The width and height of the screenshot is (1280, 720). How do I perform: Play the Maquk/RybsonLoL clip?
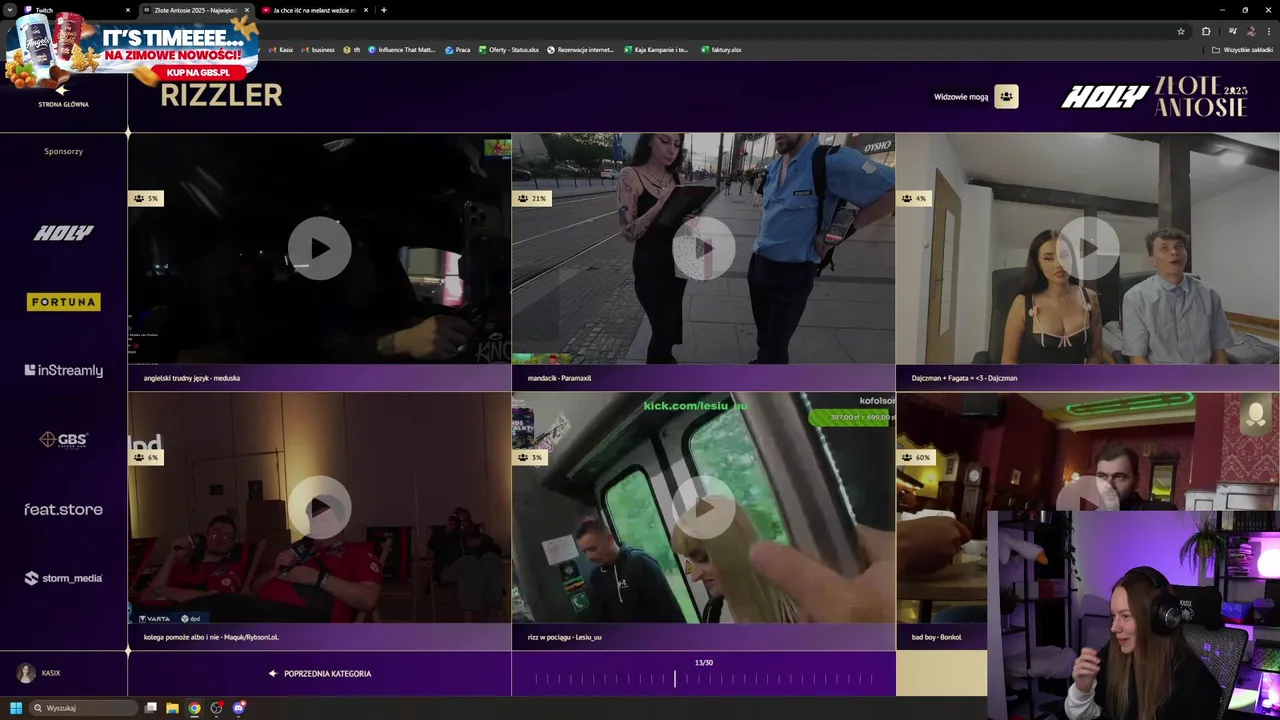point(319,508)
